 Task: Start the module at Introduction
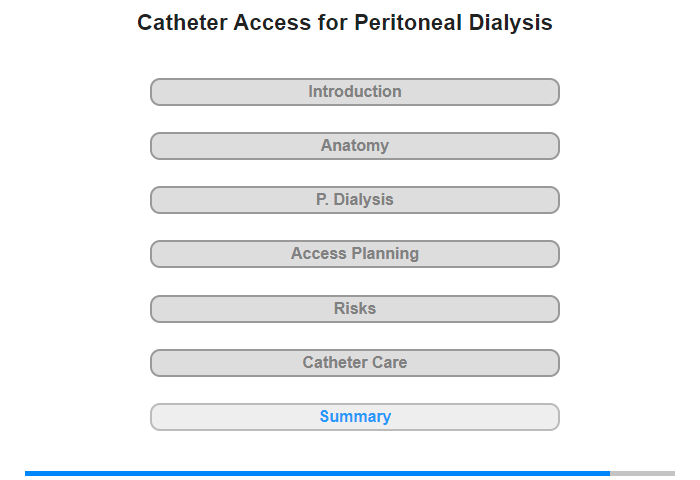click(354, 92)
